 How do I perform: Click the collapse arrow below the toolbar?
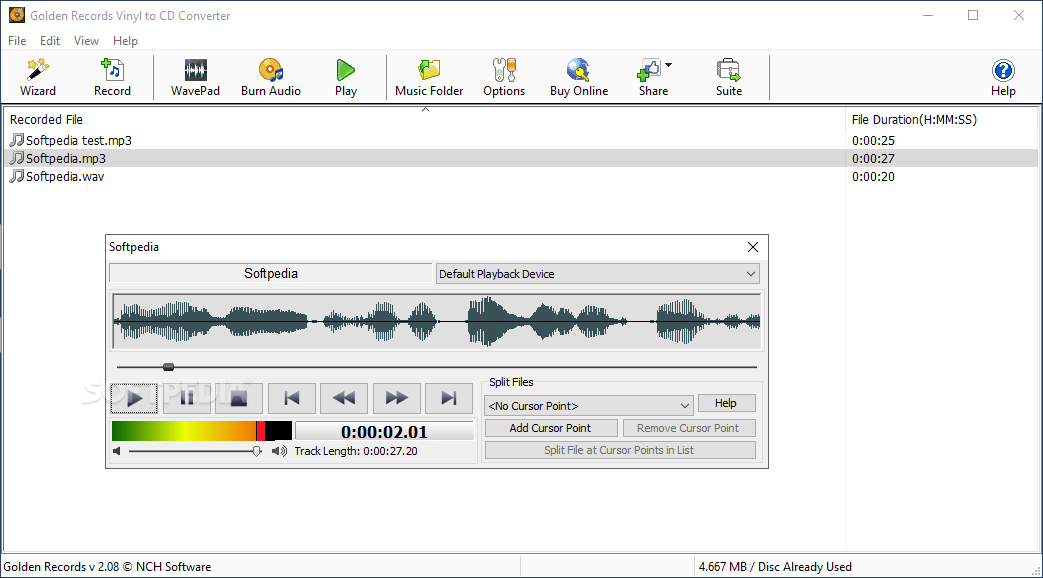pyautogui.click(x=426, y=109)
